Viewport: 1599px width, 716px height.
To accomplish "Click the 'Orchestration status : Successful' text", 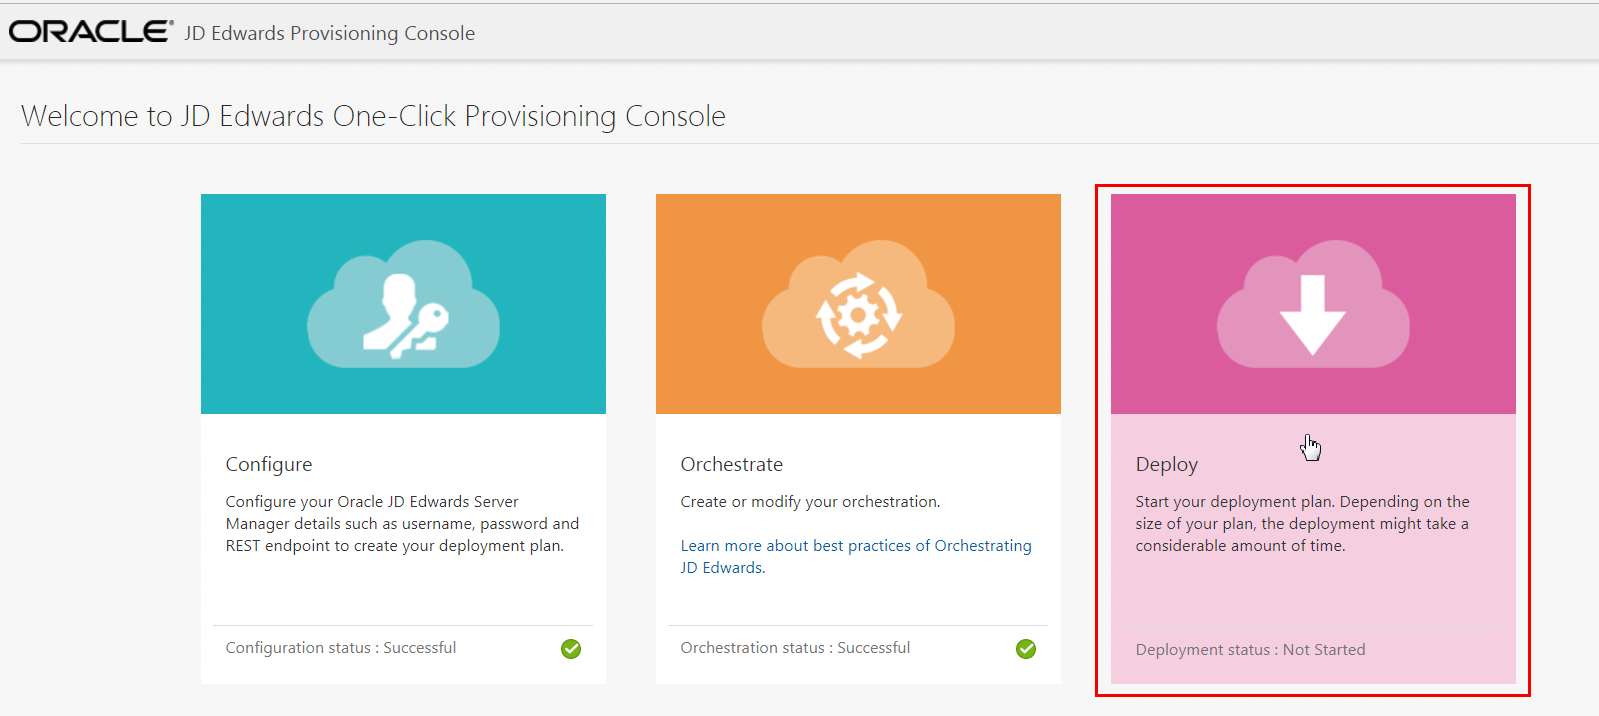I will pos(795,648).
